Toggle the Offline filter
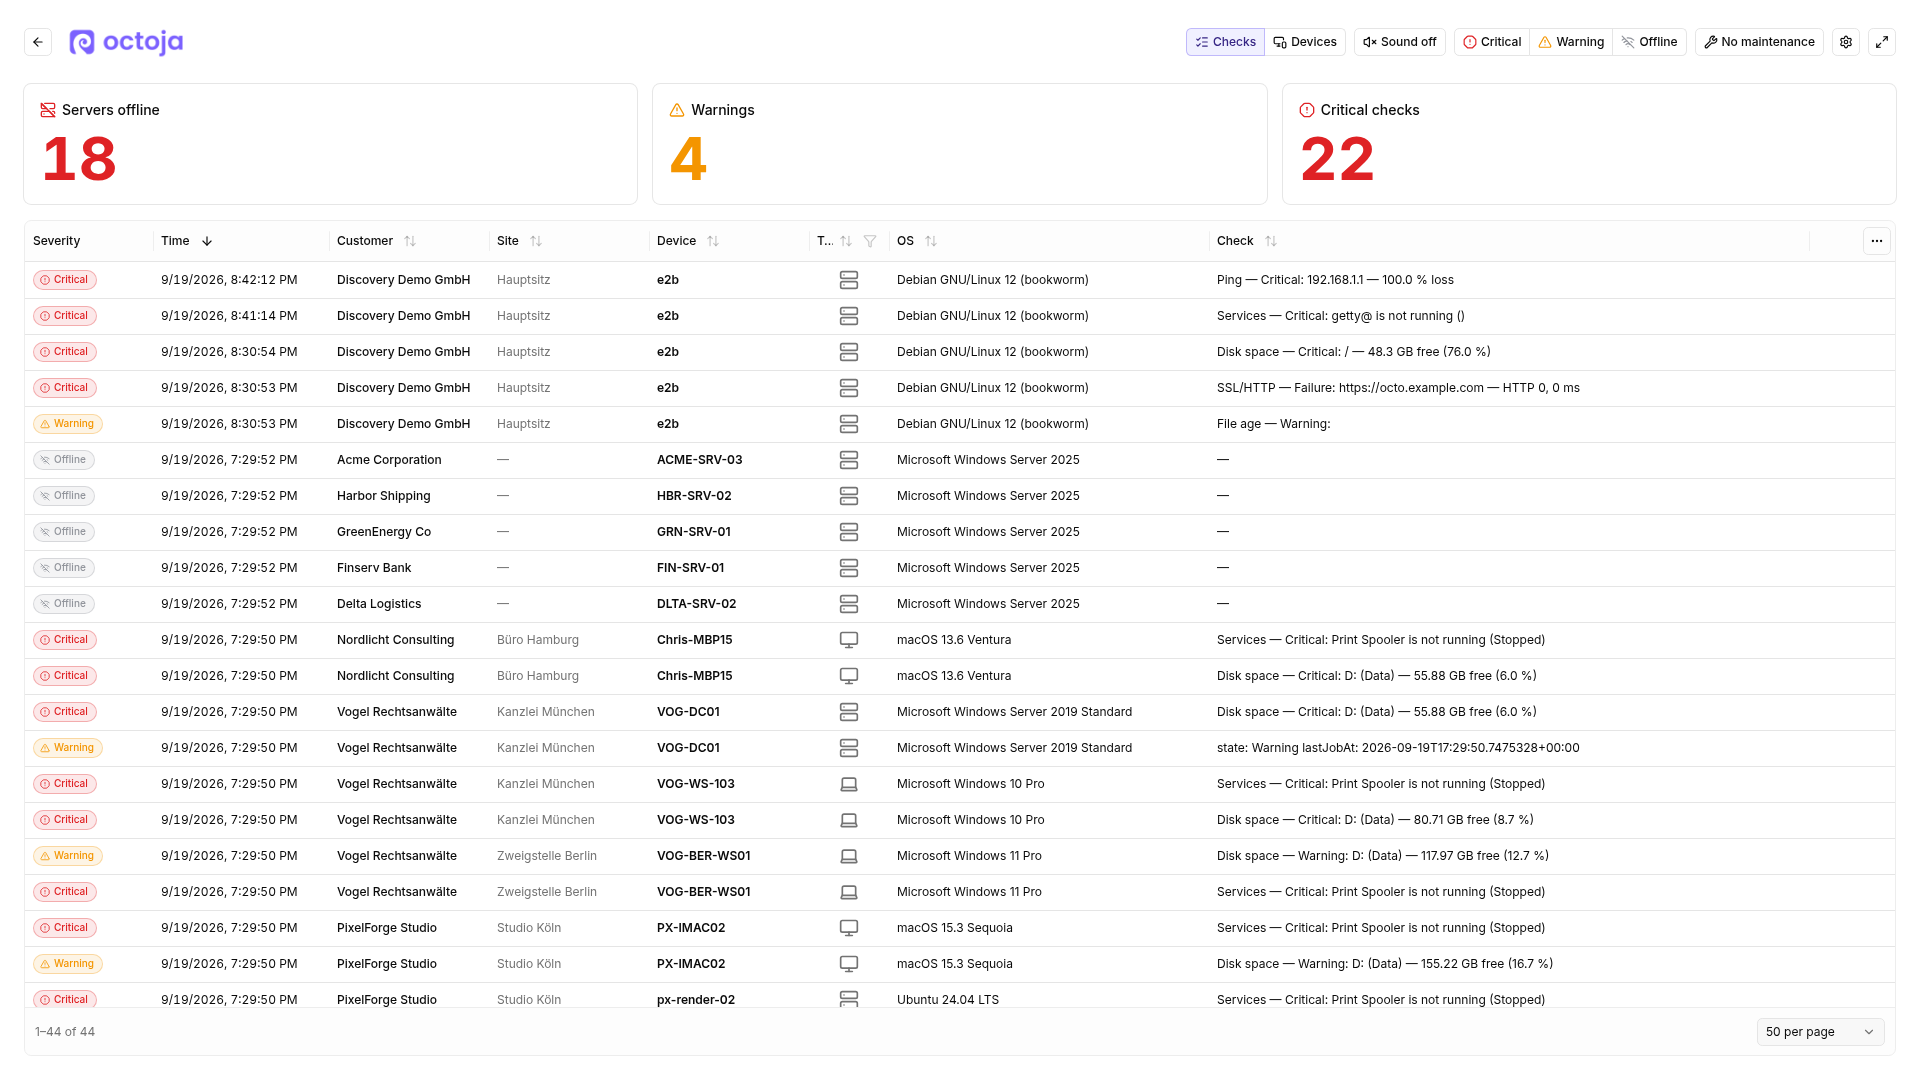1920x1080 pixels. (1649, 42)
